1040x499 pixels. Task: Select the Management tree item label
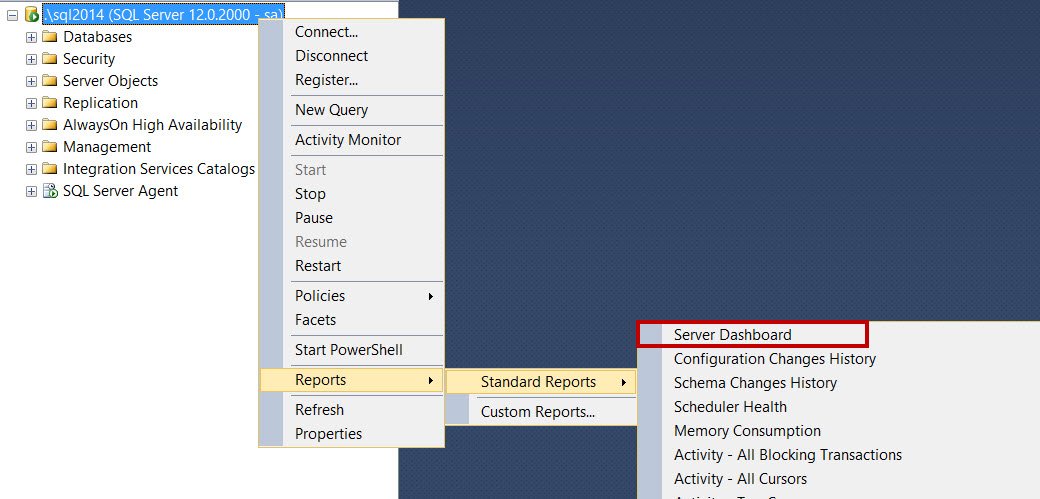pos(107,147)
